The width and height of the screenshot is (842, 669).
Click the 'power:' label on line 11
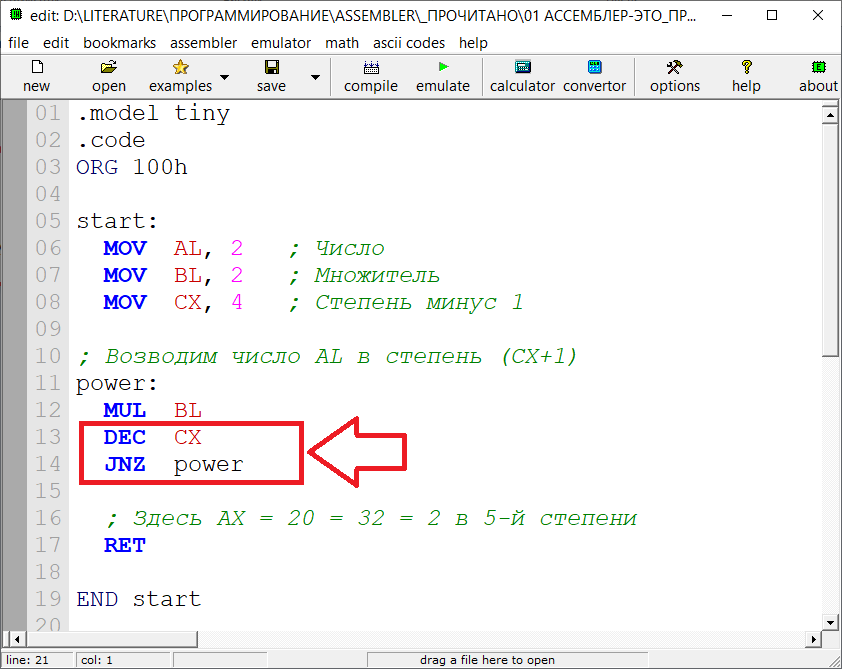coord(117,384)
